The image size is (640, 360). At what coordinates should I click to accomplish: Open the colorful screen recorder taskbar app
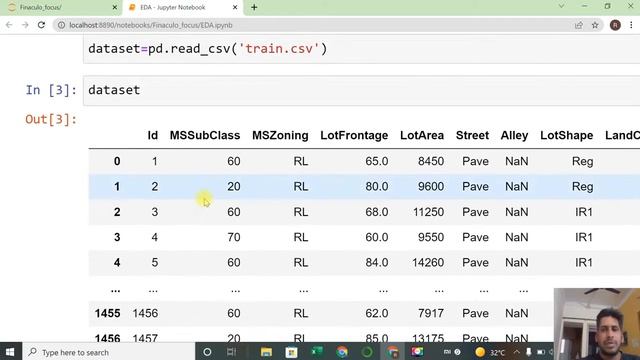(417, 352)
